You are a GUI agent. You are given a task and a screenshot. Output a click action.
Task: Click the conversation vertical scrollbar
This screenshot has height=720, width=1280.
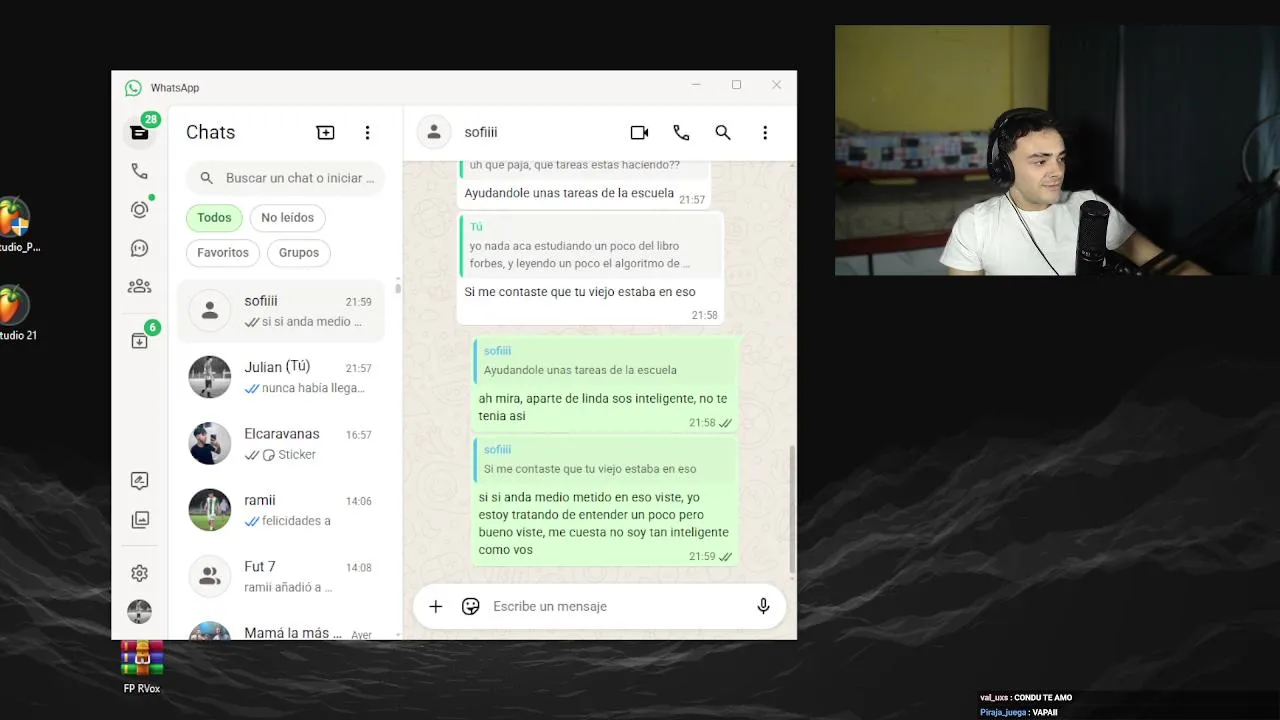(792, 508)
